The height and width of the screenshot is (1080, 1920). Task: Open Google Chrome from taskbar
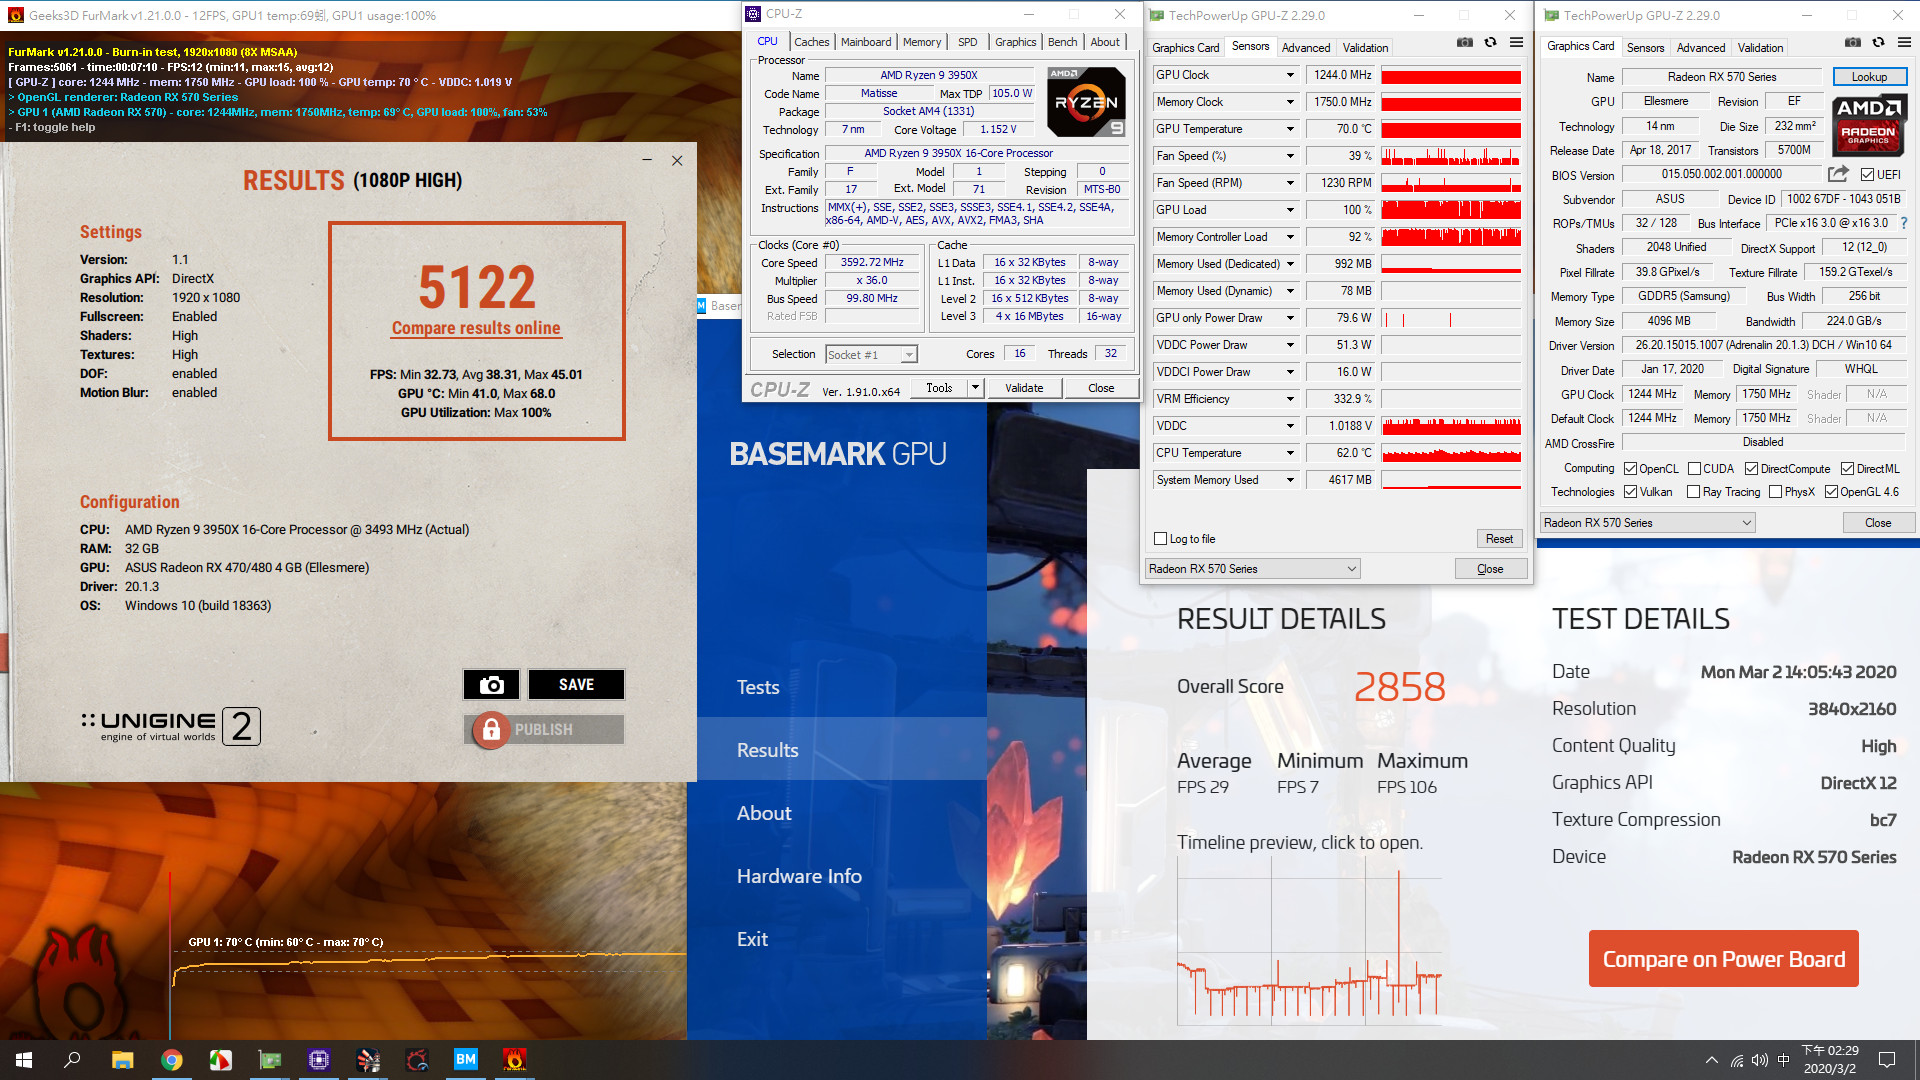point(171,1060)
